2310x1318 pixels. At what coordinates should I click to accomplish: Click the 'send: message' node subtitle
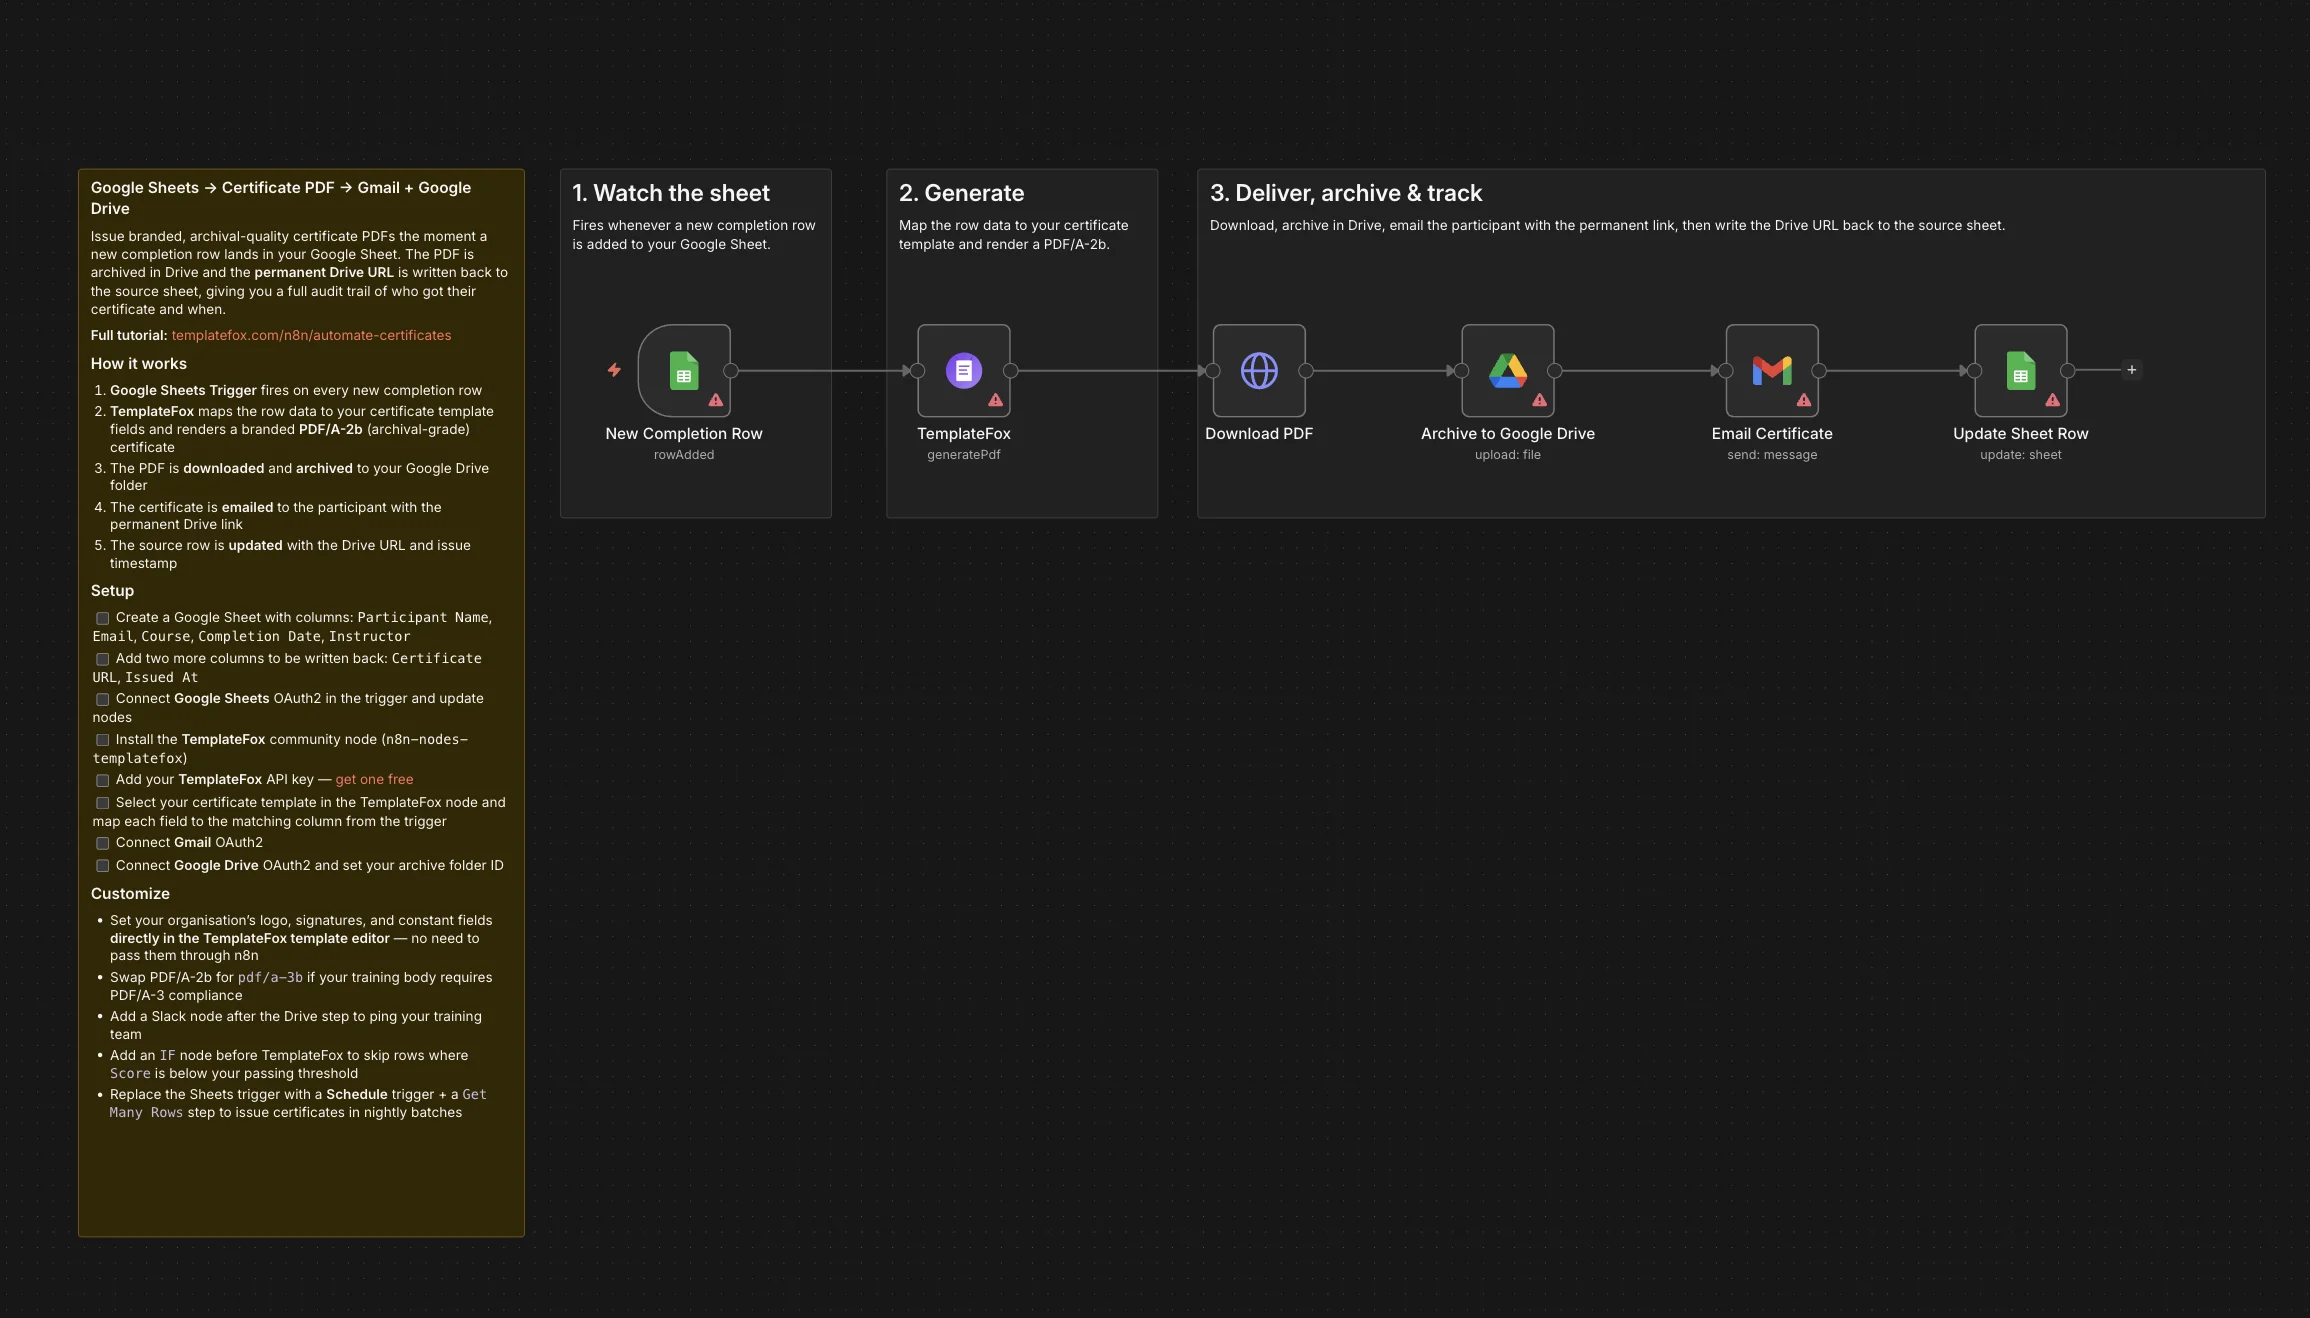[x=1772, y=455]
